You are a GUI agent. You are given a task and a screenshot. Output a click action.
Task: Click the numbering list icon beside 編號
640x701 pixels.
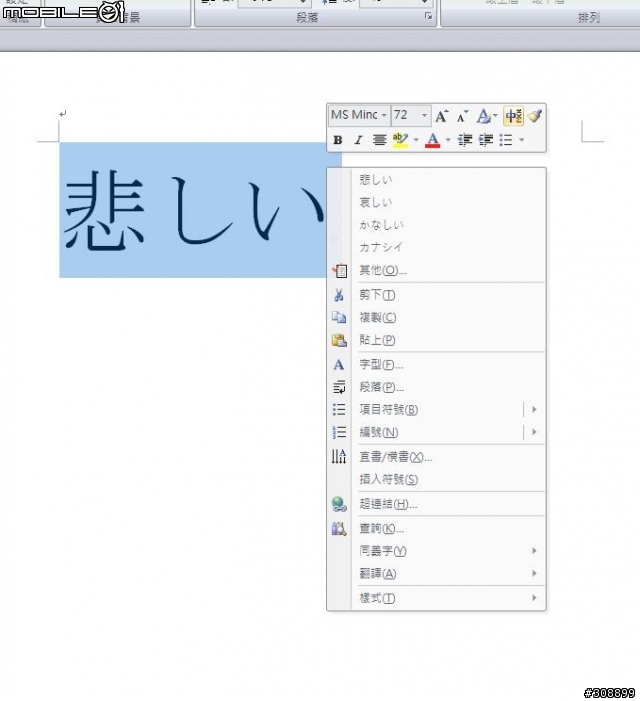(x=339, y=432)
